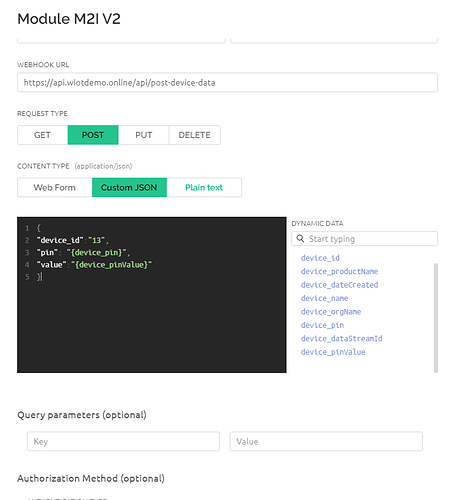
Task: Click the query parameter Key field
Action: pos(123,441)
